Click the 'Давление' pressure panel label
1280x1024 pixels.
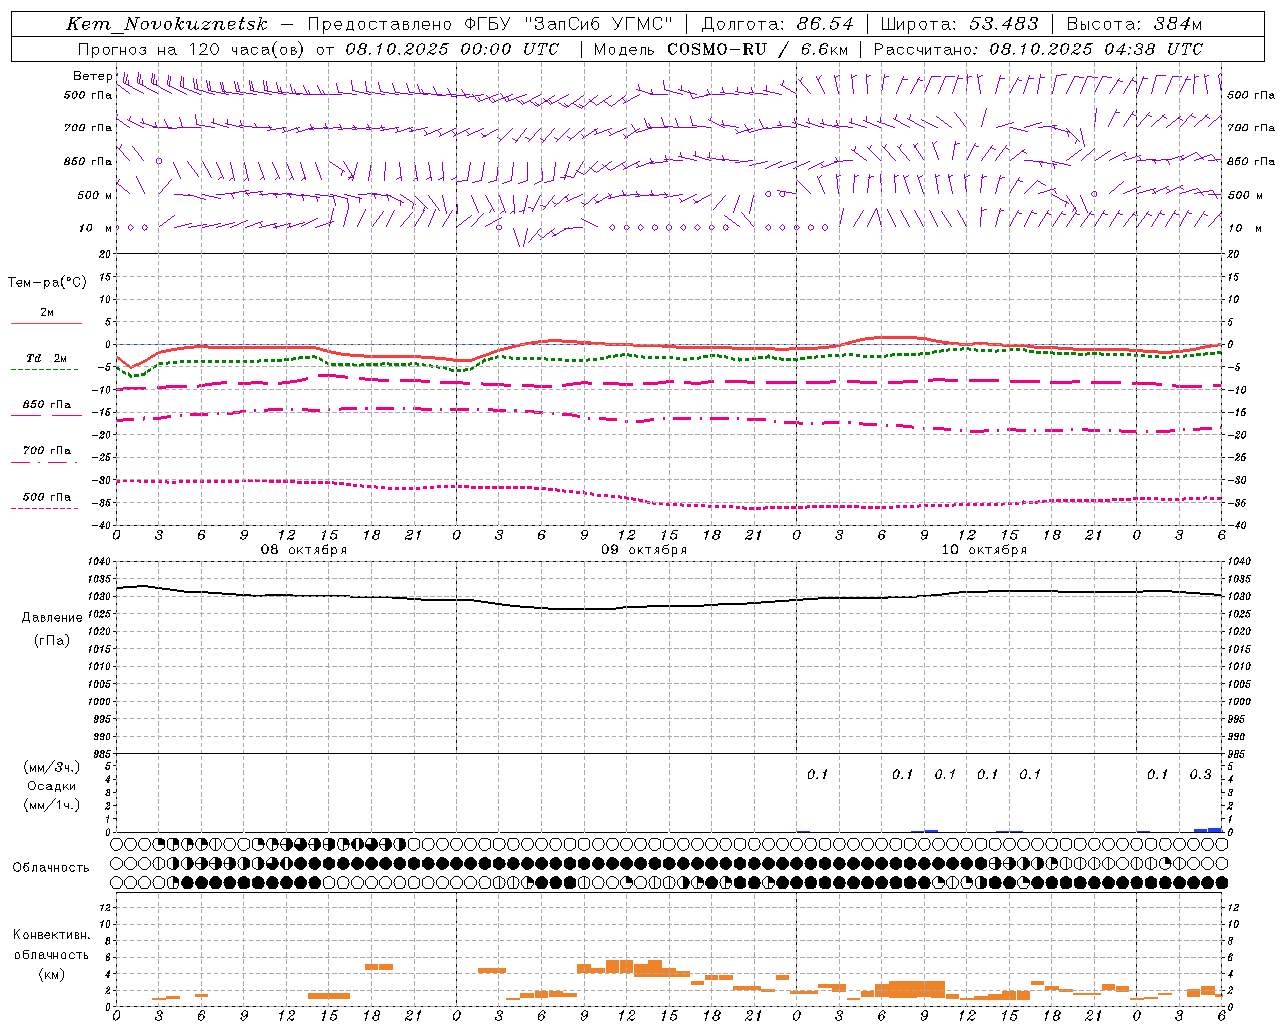point(52,618)
